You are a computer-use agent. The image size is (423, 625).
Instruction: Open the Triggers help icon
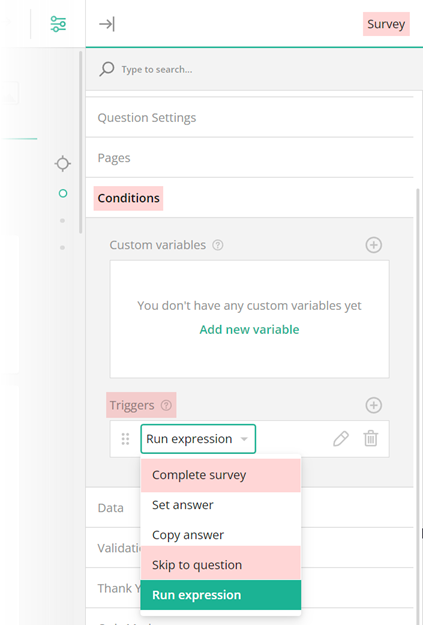[166, 405]
